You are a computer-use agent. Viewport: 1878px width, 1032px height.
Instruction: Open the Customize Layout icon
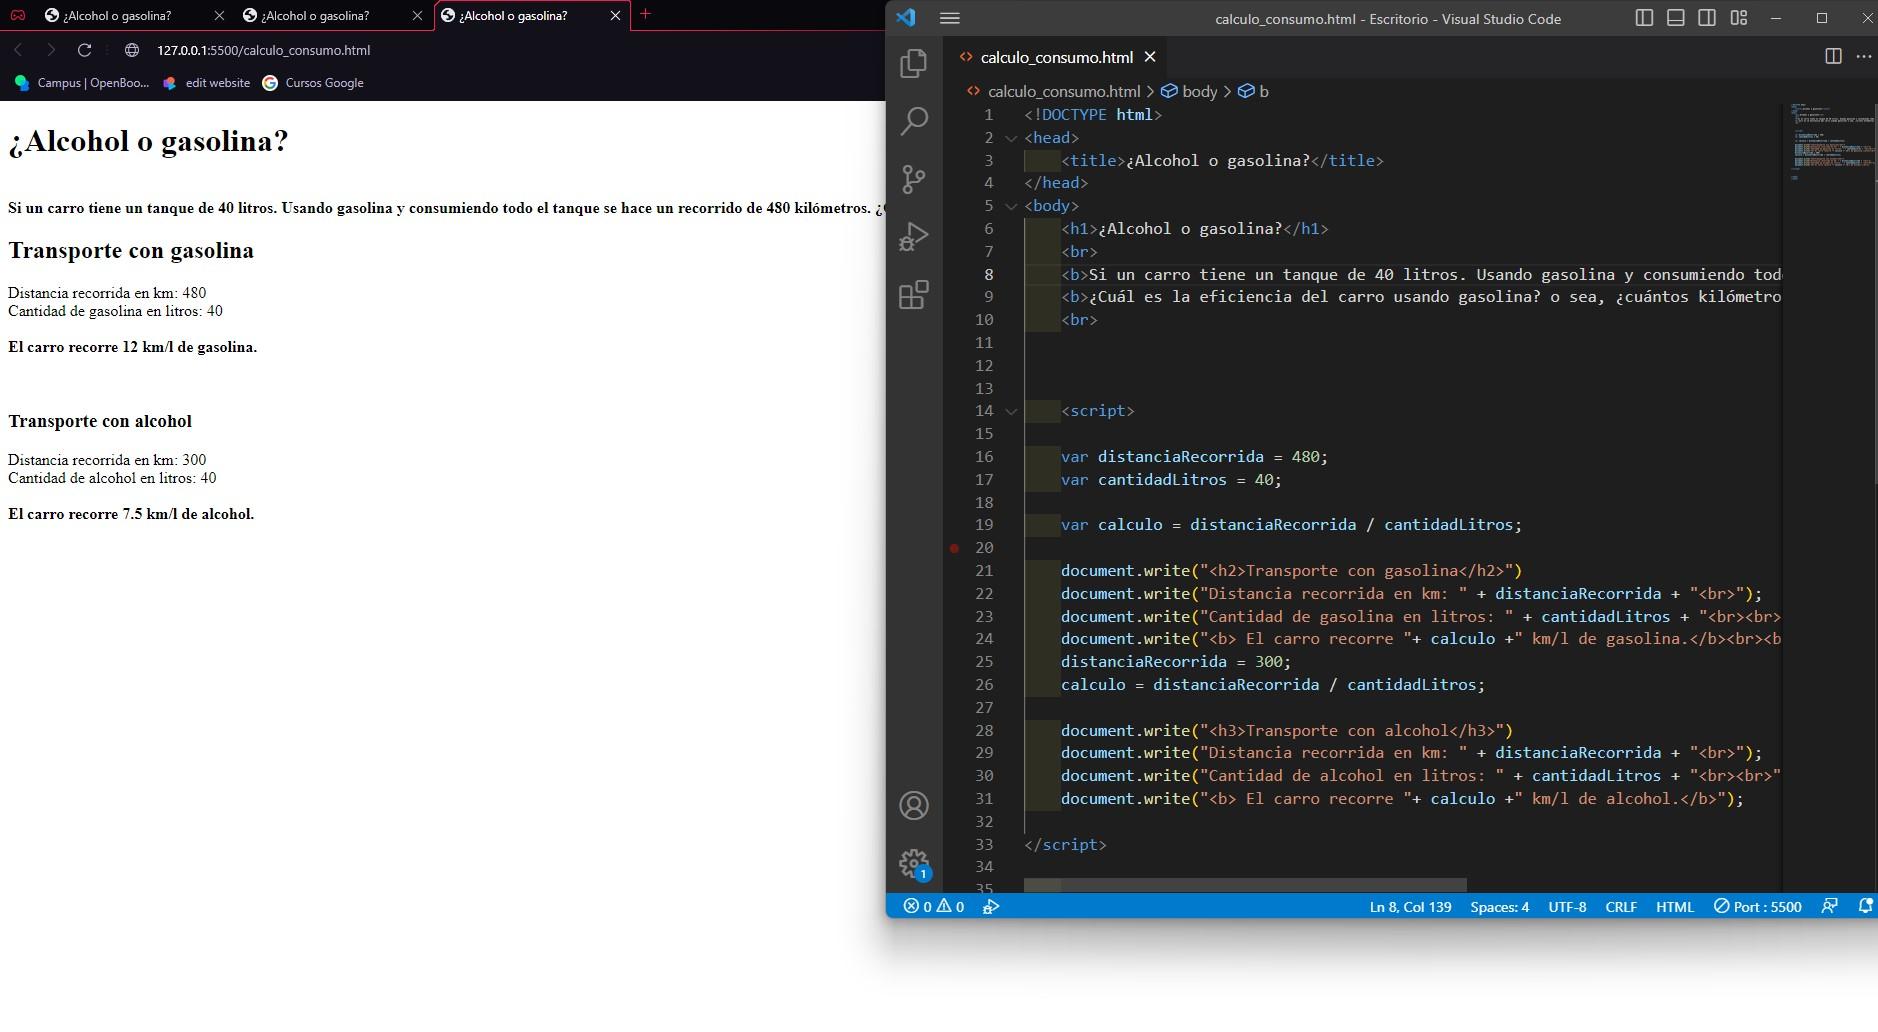pos(1739,18)
